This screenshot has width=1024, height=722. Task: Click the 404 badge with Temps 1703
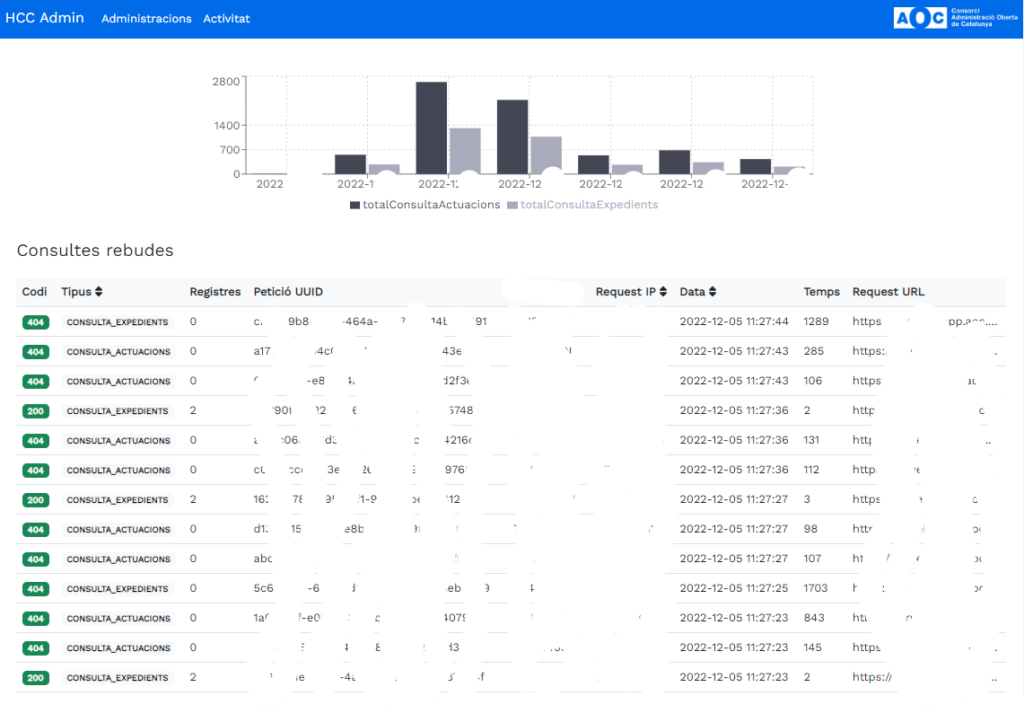pos(35,589)
